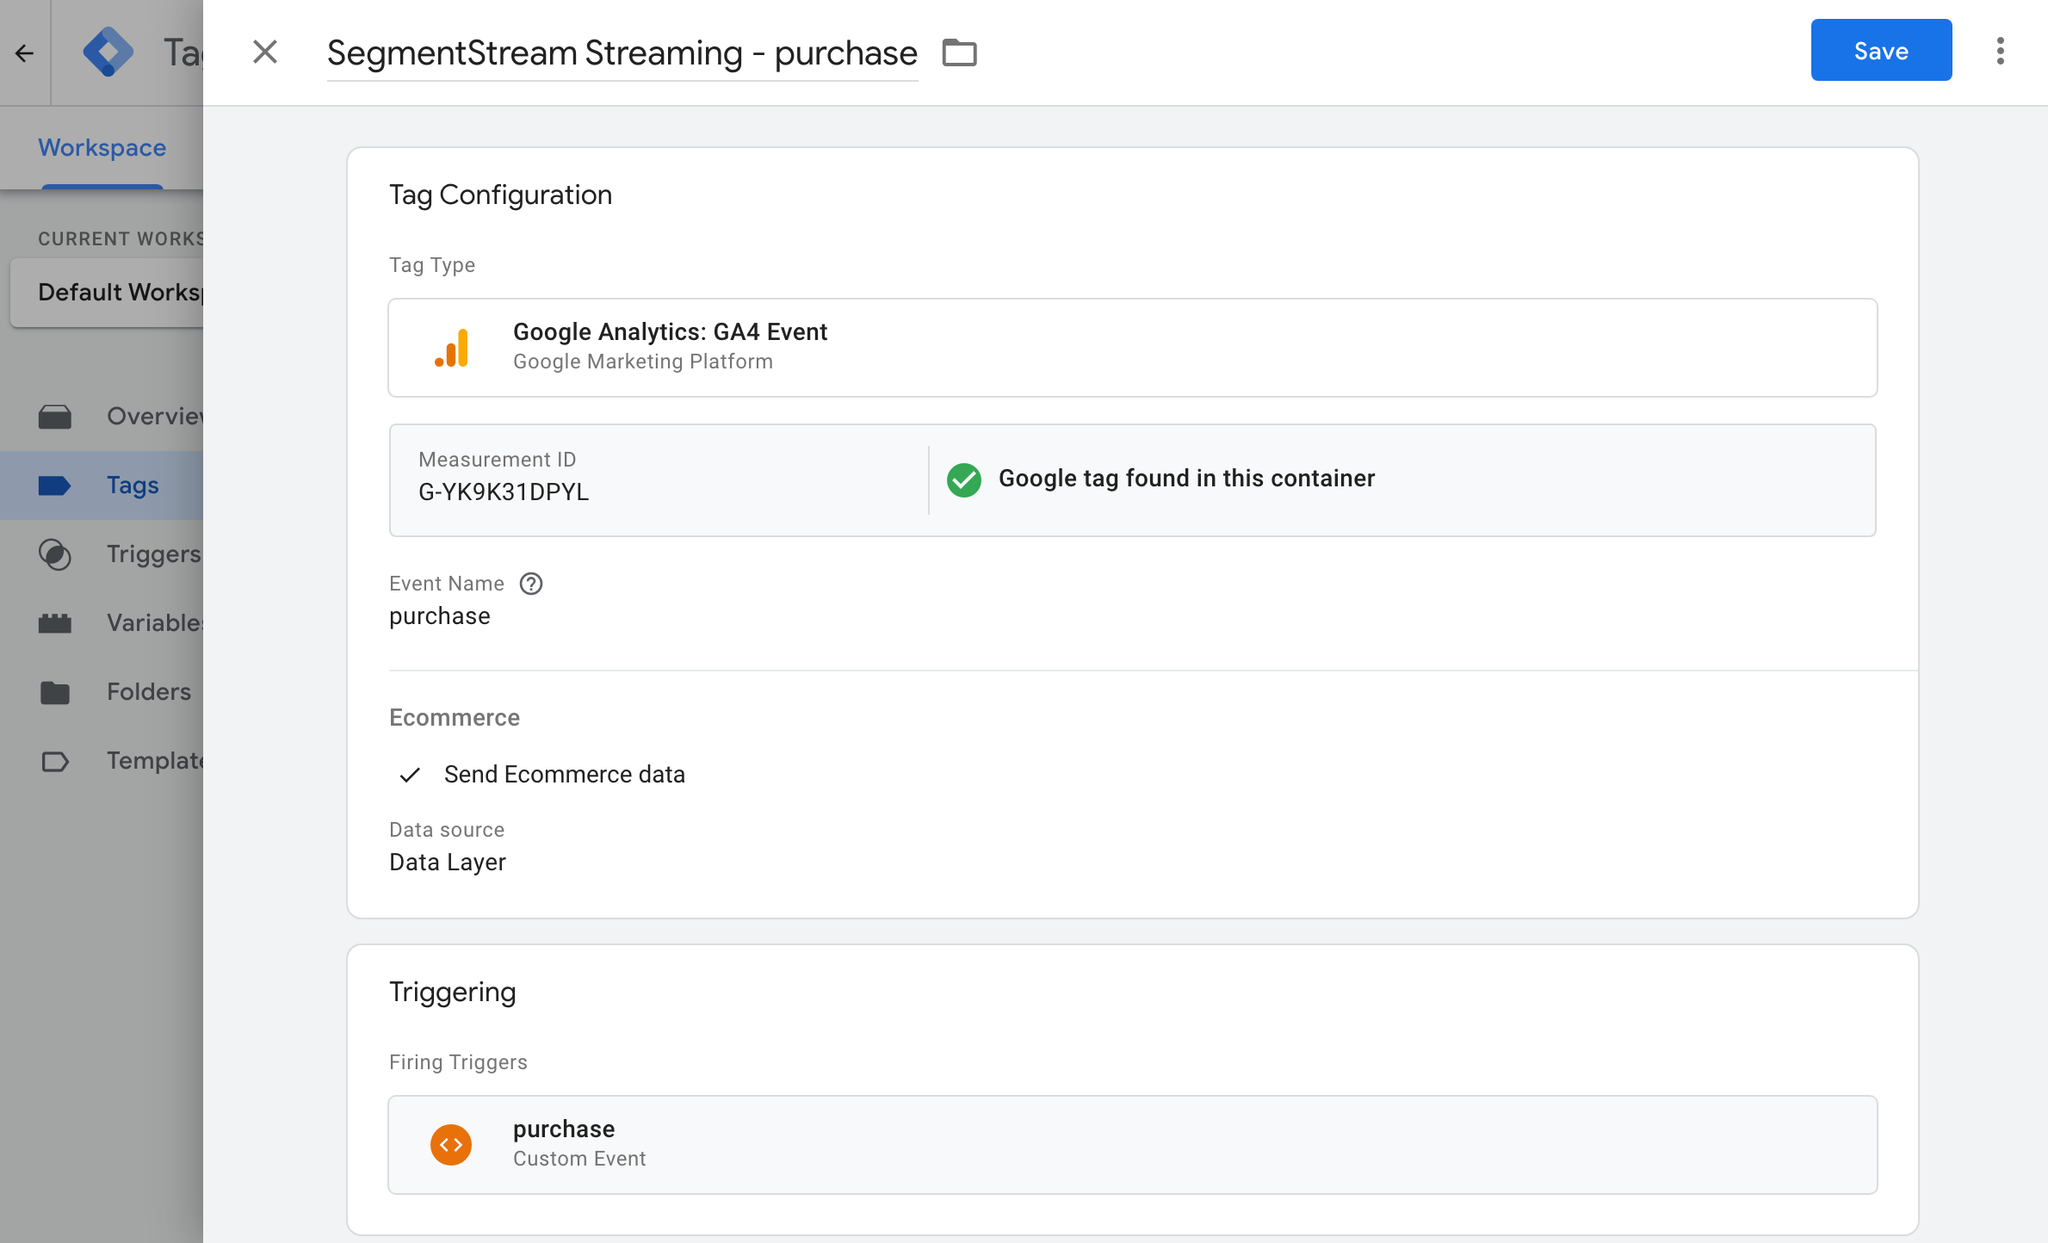Click the Data Layer data source value
This screenshot has height=1243, width=2048.
(x=447, y=862)
